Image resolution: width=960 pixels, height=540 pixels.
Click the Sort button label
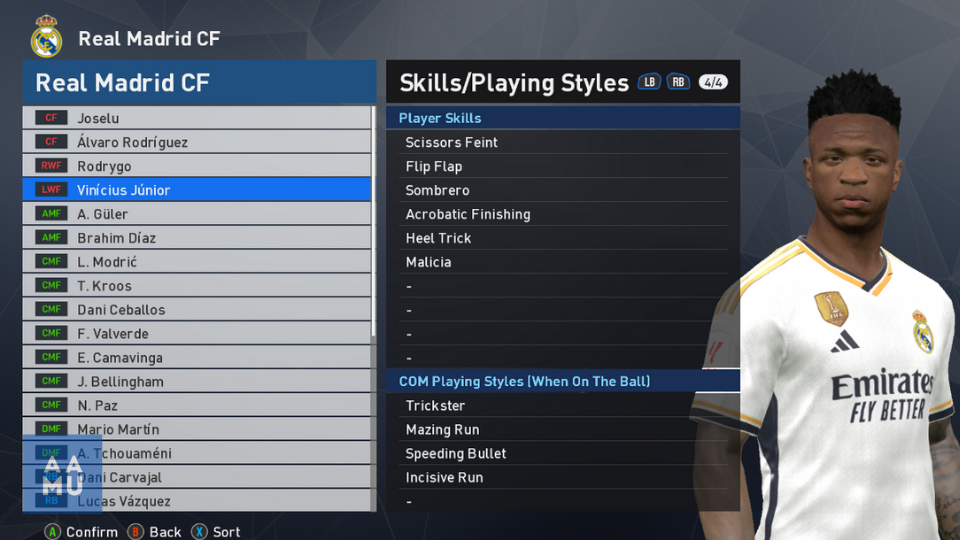[227, 531]
